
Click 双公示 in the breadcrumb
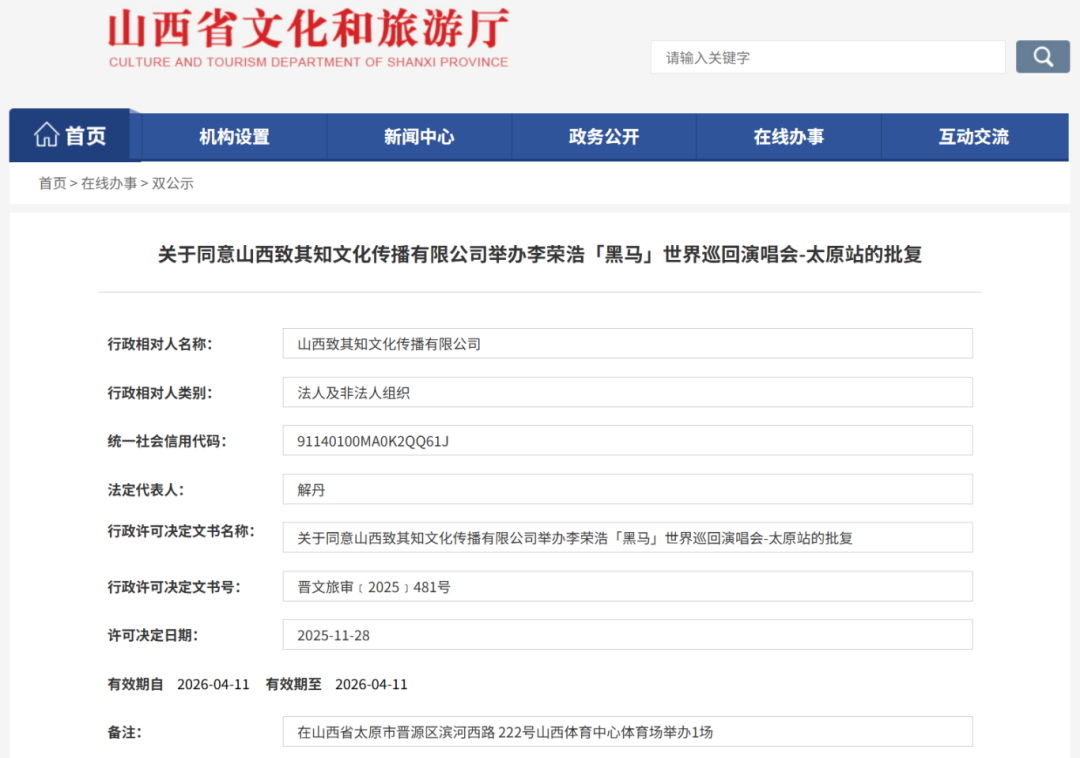(173, 183)
